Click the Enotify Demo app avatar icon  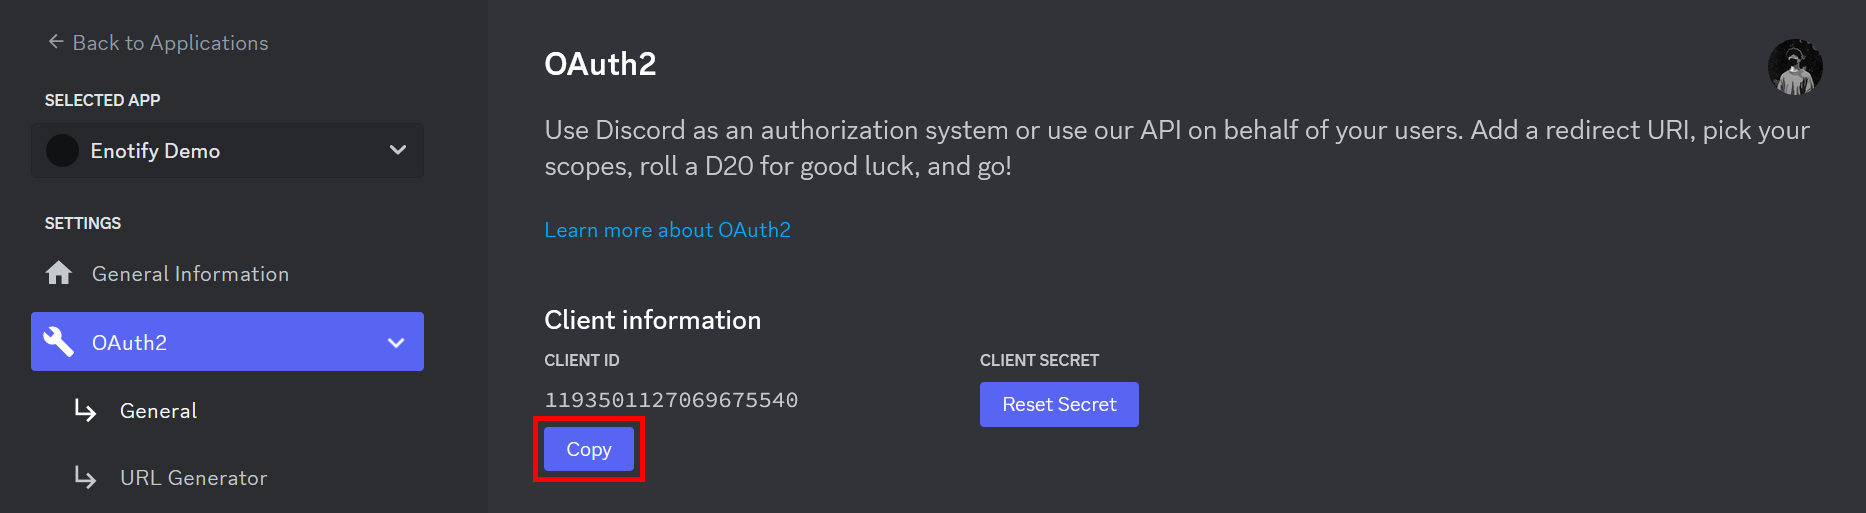62,151
